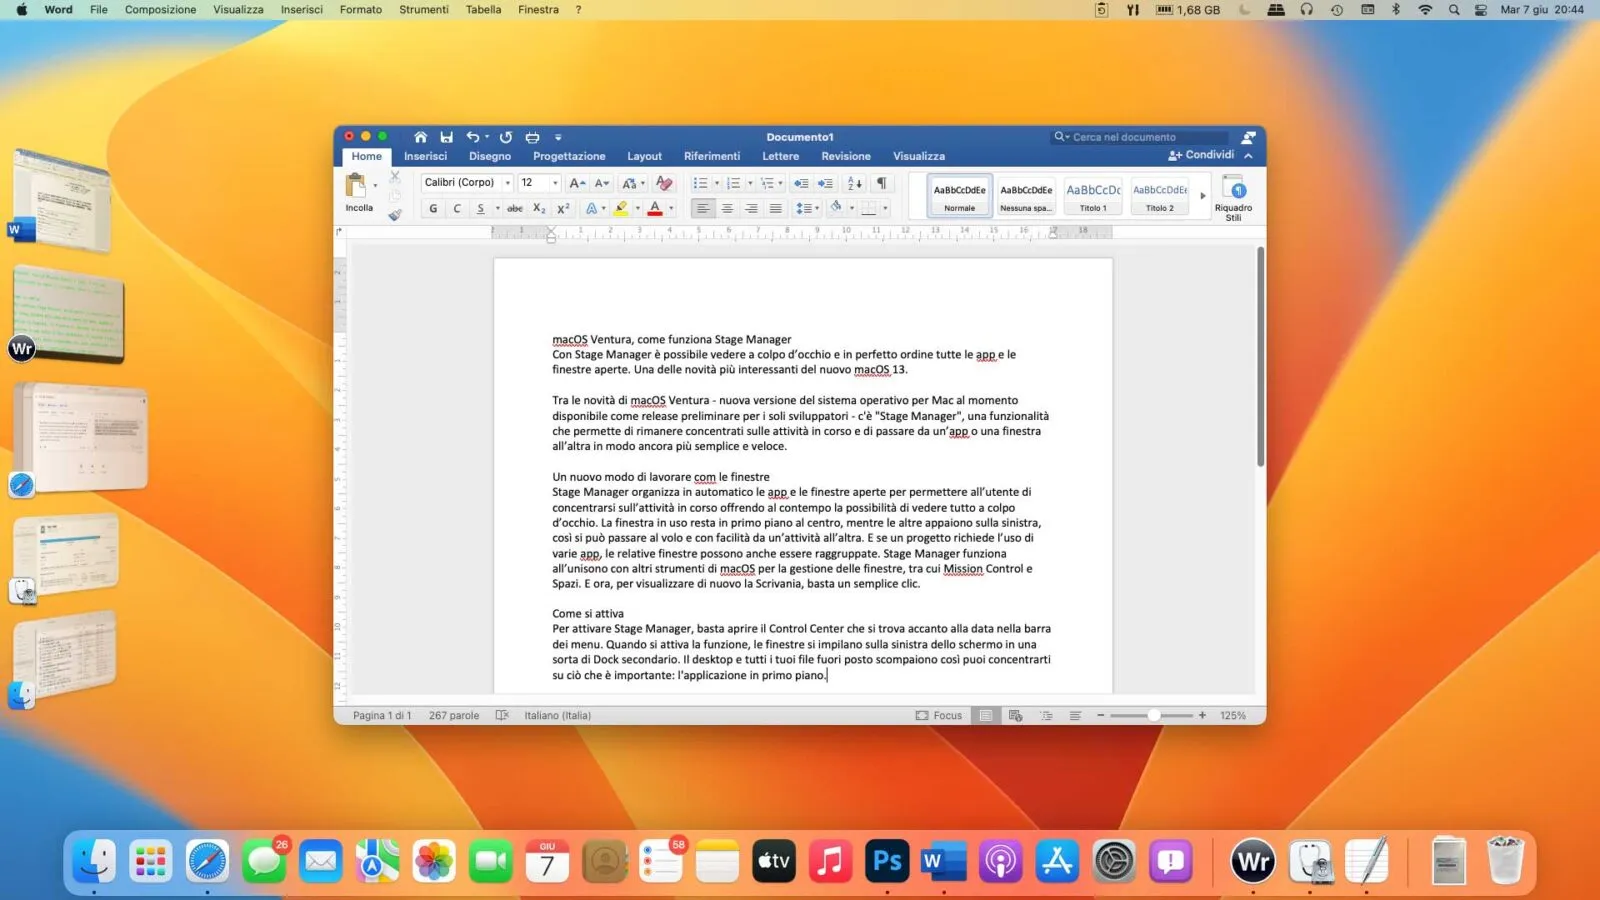The width and height of the screenshot is (1600, 900).
Task: Open the font size dropdown
Action: point(555,183)
